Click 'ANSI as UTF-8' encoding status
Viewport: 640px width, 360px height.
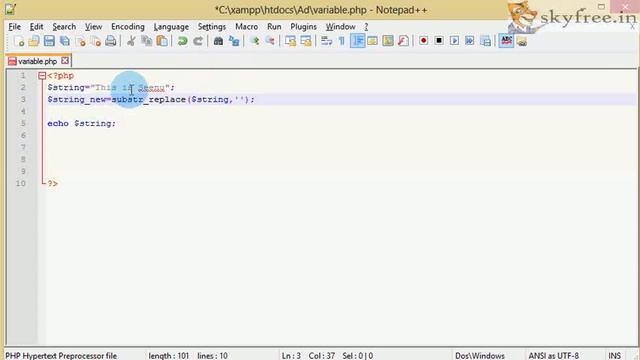pos(553,356)
